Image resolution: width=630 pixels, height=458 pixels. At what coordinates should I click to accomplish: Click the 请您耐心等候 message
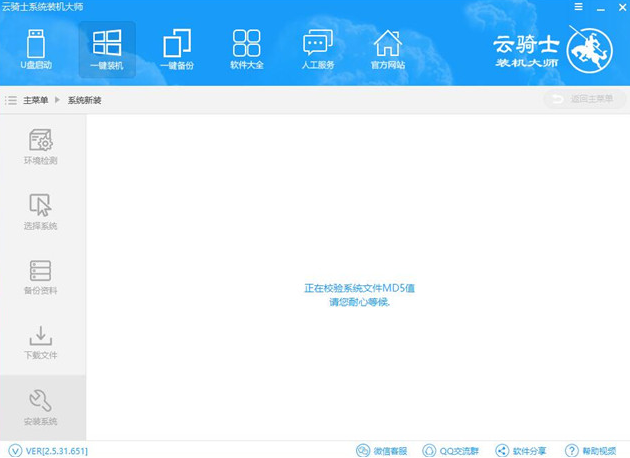click(359, 302)
